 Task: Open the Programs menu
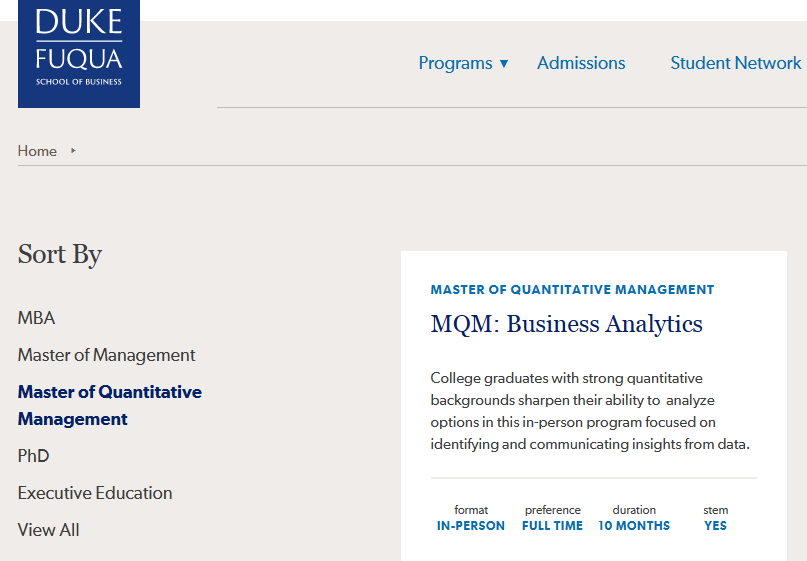[x=455, y=63]
